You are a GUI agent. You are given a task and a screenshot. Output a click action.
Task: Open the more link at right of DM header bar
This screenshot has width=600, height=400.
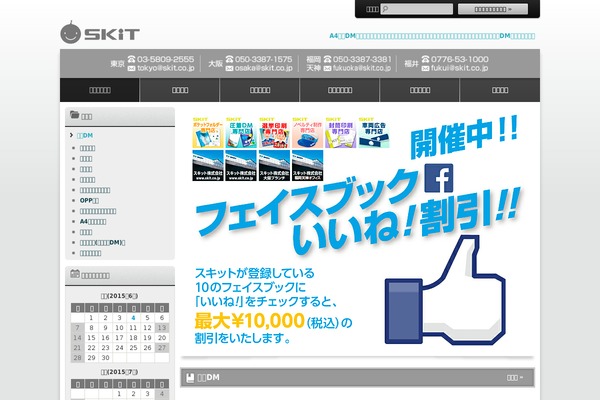(x=515, y=378)
